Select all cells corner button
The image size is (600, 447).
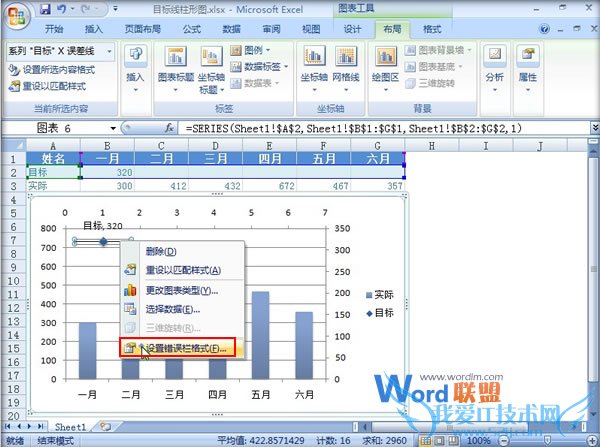tap(14, 145)
